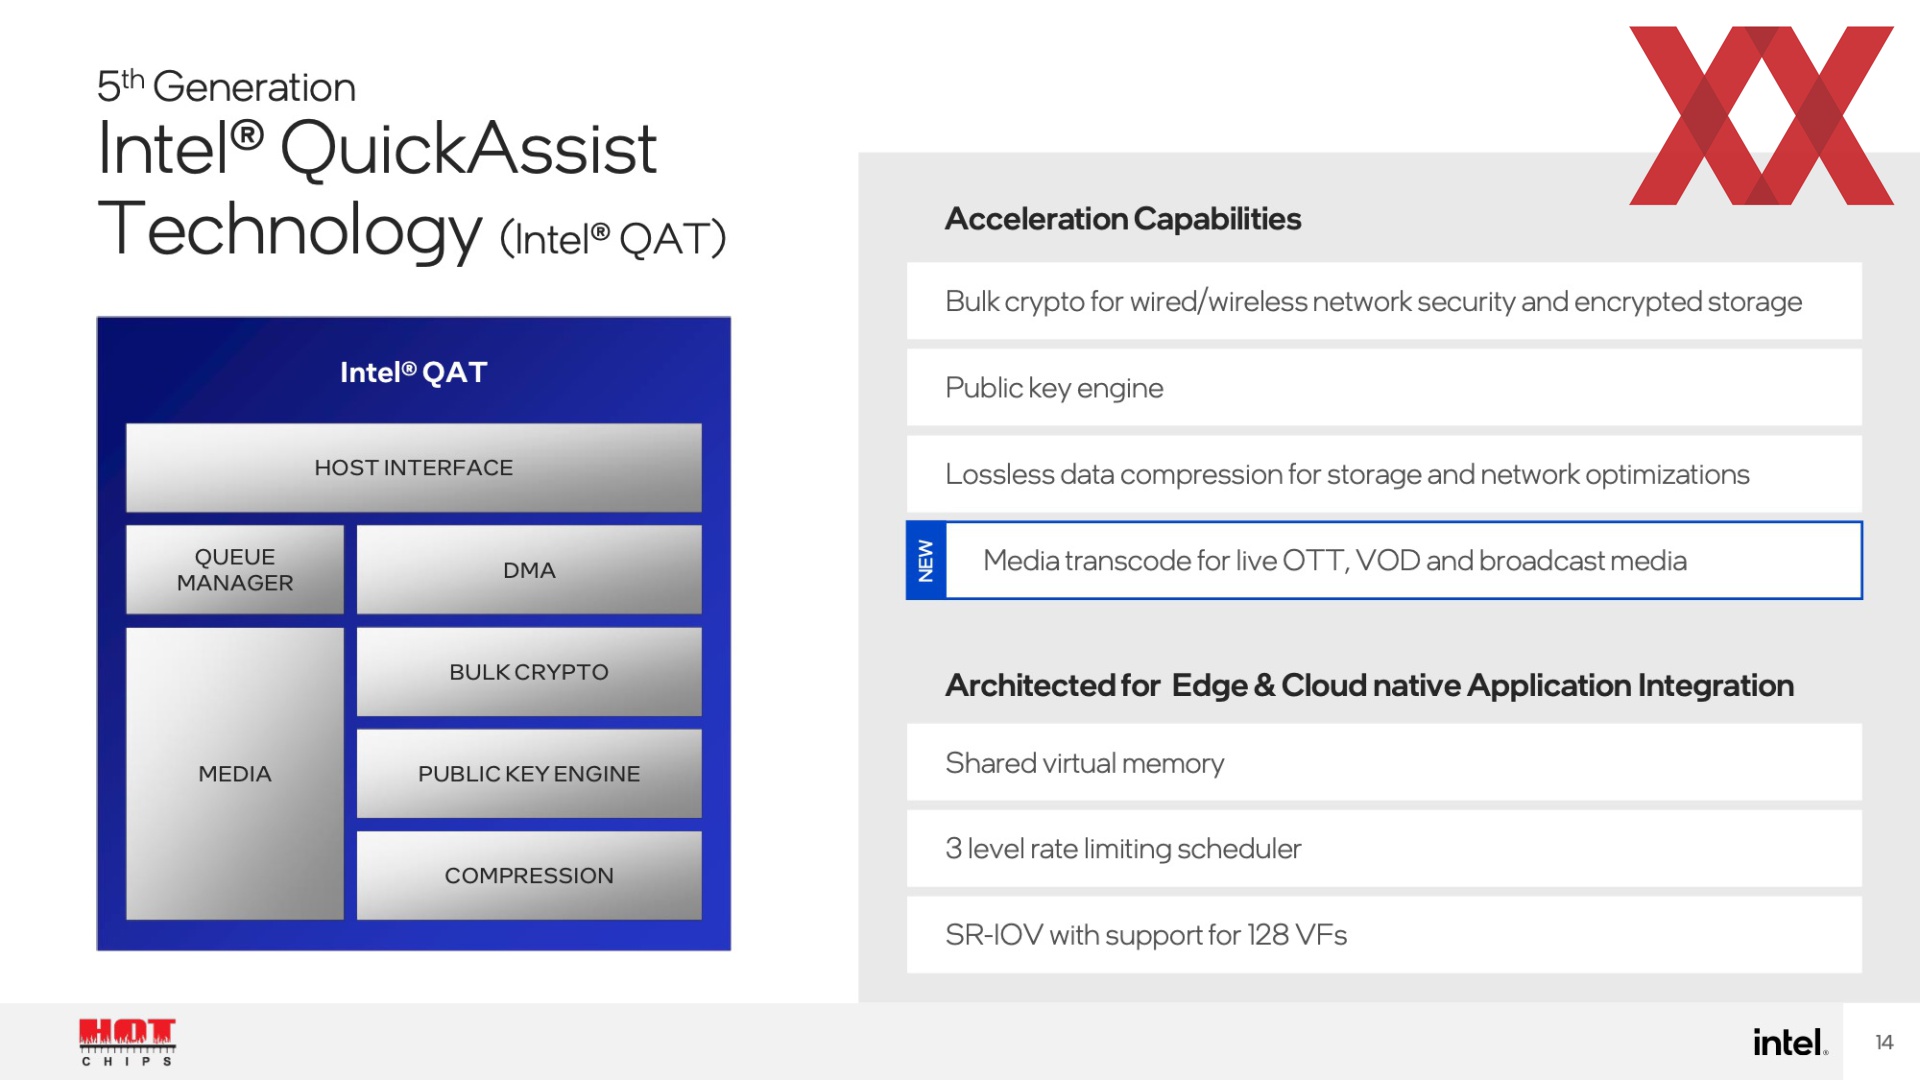Click the red double-X graphic
The image size is (1920, 1080).
[1761, 115]
